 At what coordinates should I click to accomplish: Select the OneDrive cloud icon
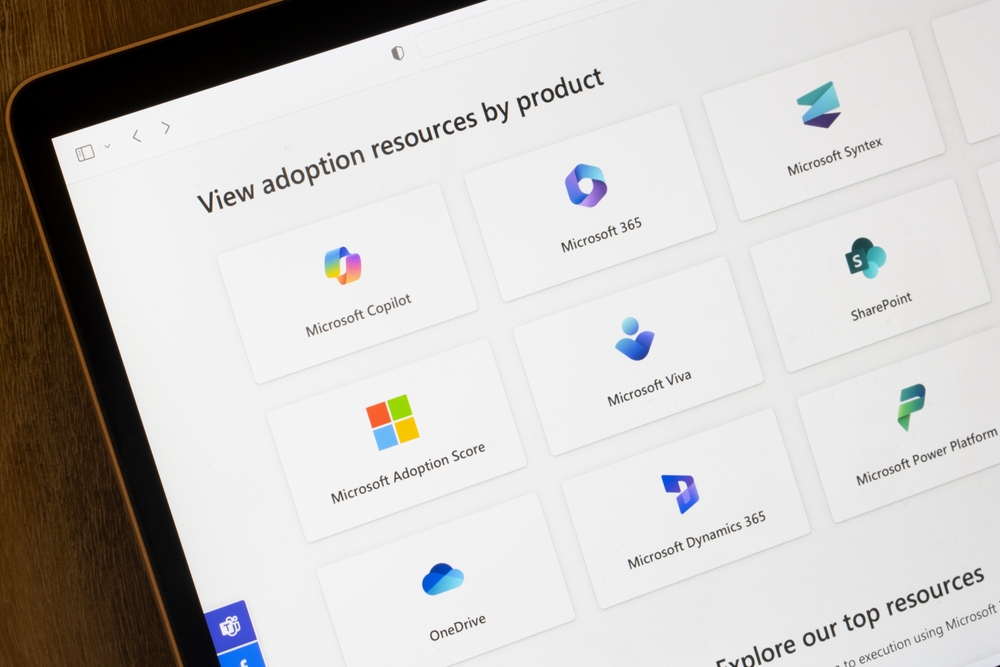point(440,581)
